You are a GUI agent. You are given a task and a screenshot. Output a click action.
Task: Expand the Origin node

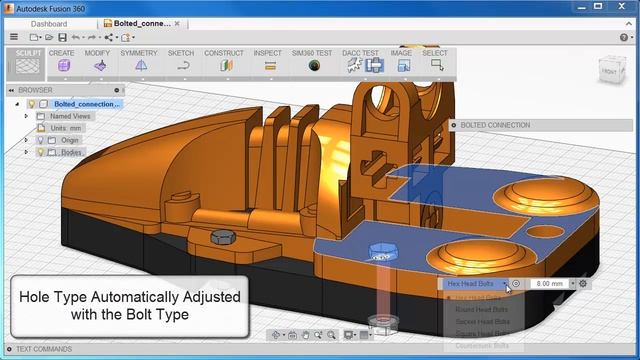point(26,140)
